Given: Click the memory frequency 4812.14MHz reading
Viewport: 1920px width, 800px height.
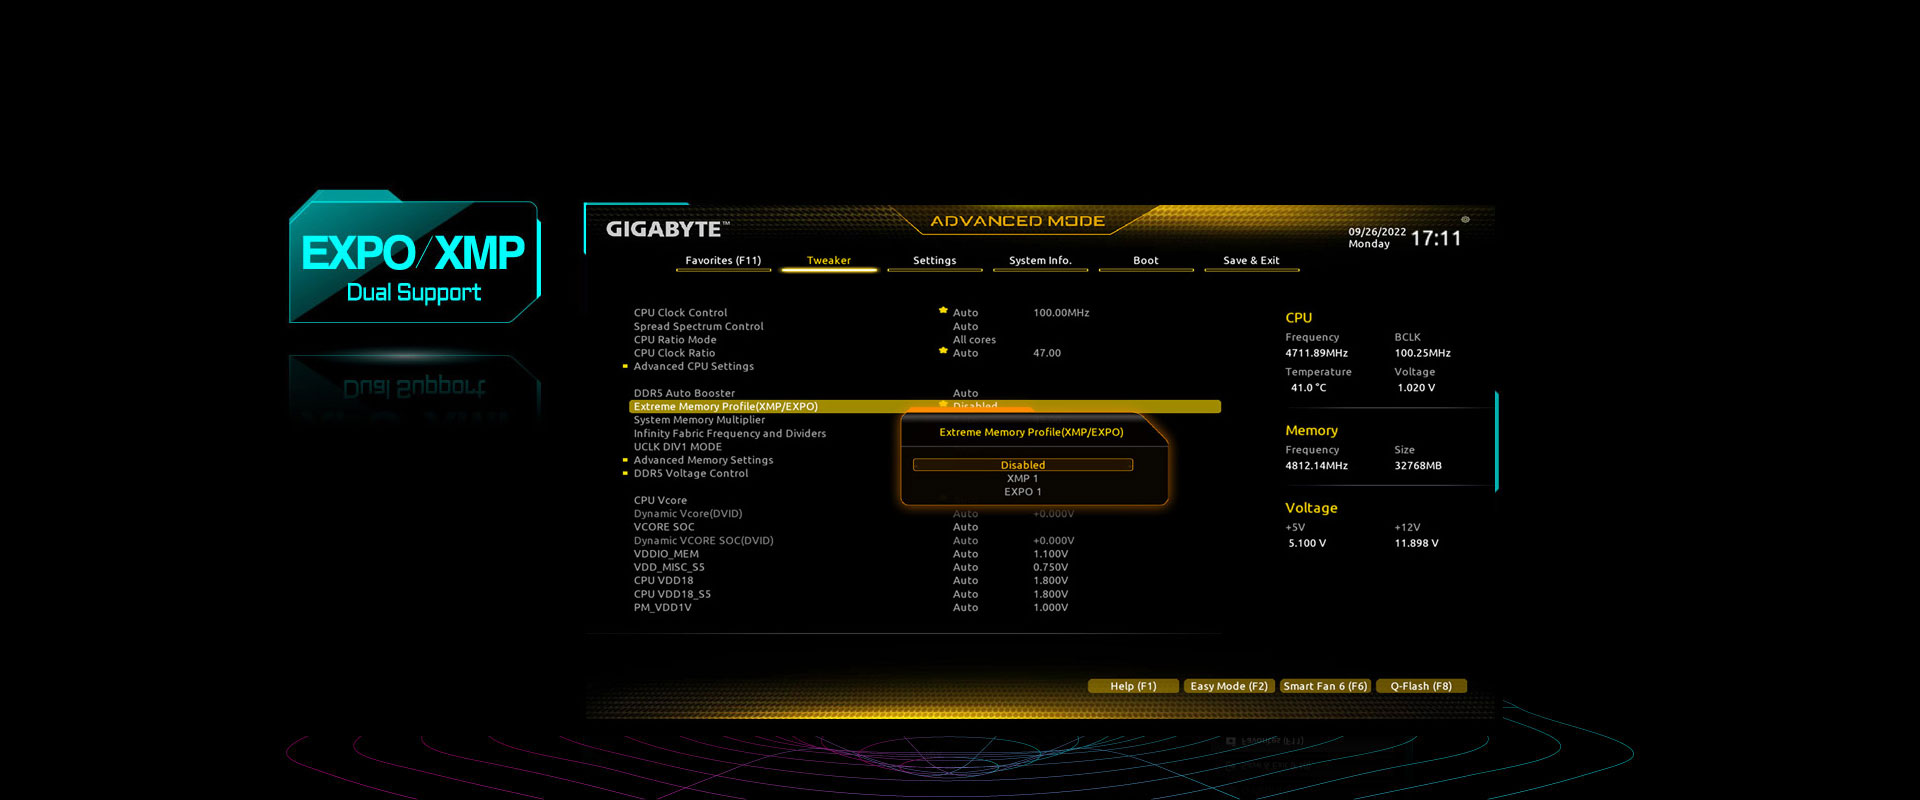Looking at the screenshot, I should [1316, 466].
